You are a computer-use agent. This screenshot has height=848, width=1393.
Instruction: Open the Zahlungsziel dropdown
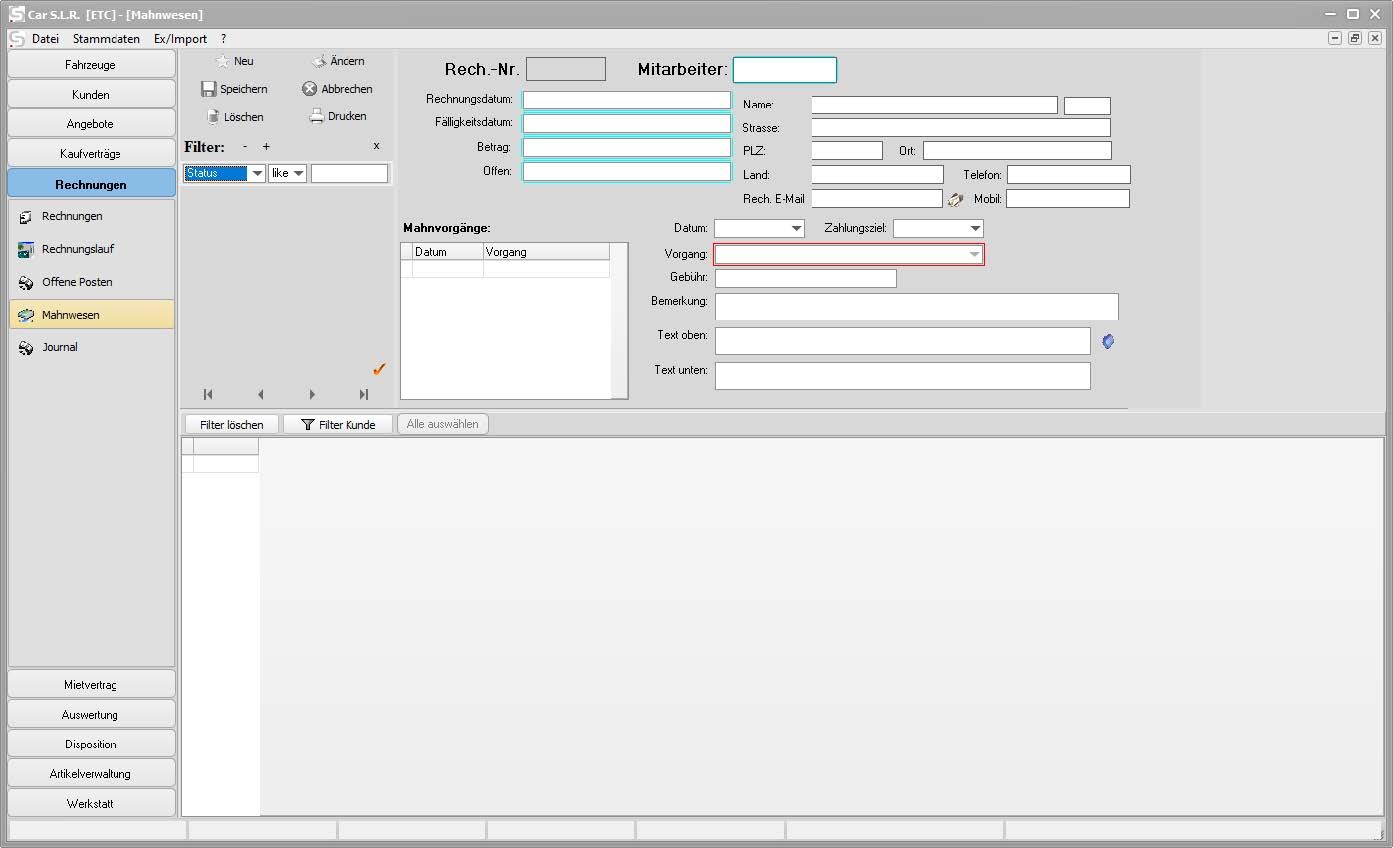pyautogui.click(x=975, y=229)
